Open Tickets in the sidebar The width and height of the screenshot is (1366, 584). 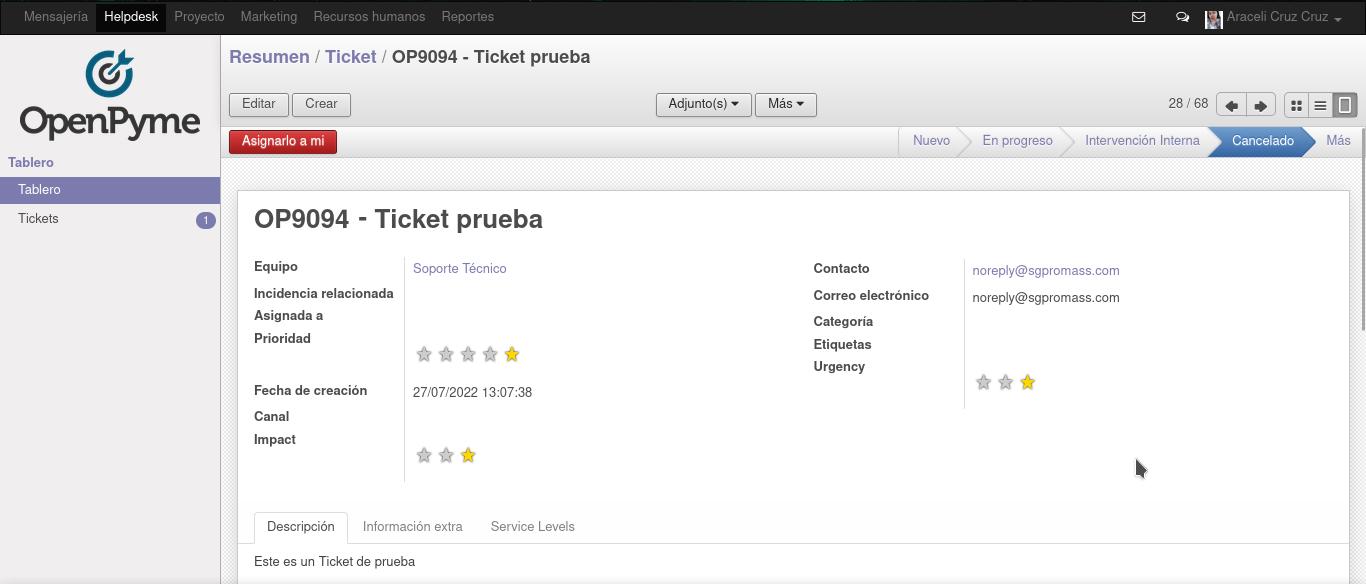[110, 219]
